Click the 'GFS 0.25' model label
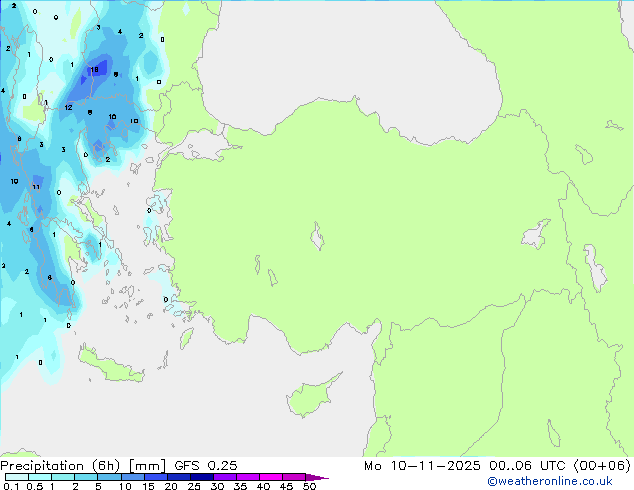Screen dimensions: 634x490 click(x=206, y=466)
